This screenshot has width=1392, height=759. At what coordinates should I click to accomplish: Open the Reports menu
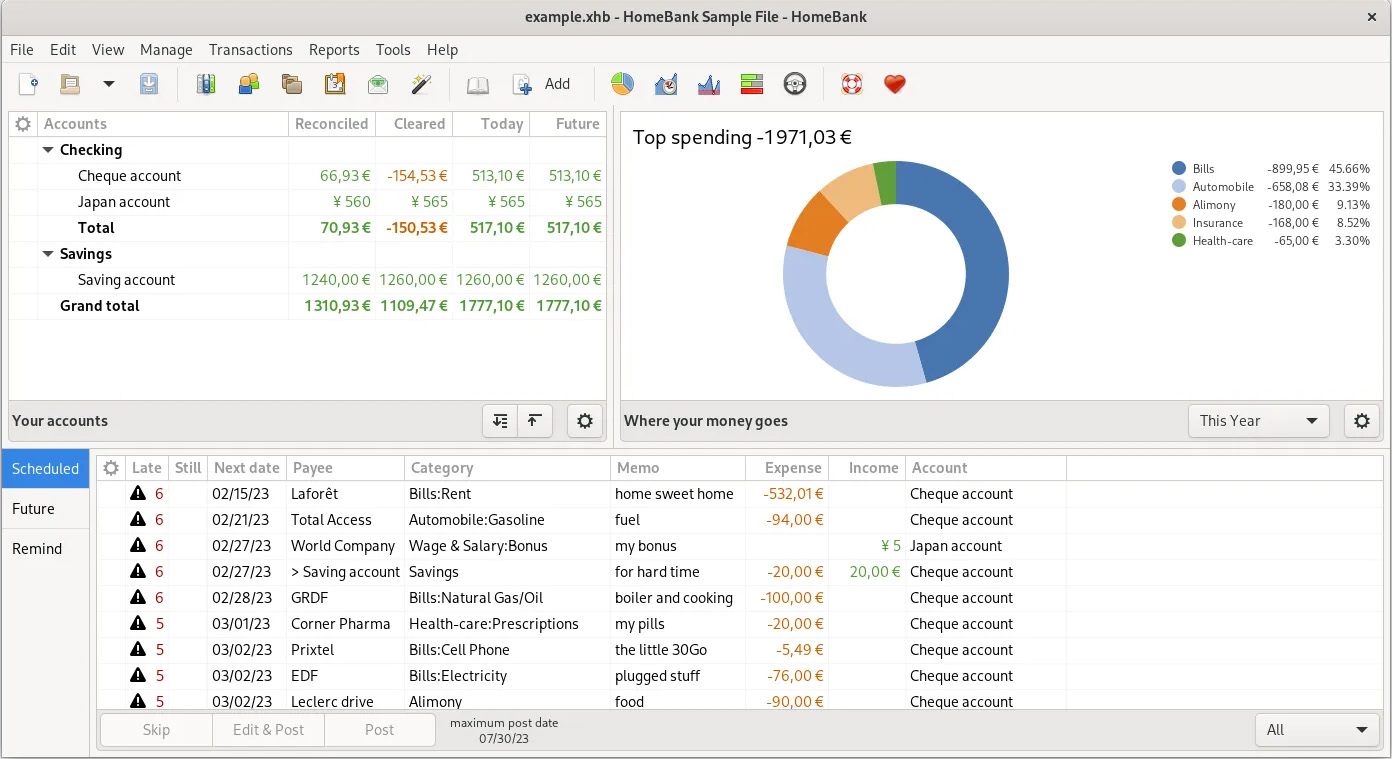pyautogui.click(x=333, y=50)
